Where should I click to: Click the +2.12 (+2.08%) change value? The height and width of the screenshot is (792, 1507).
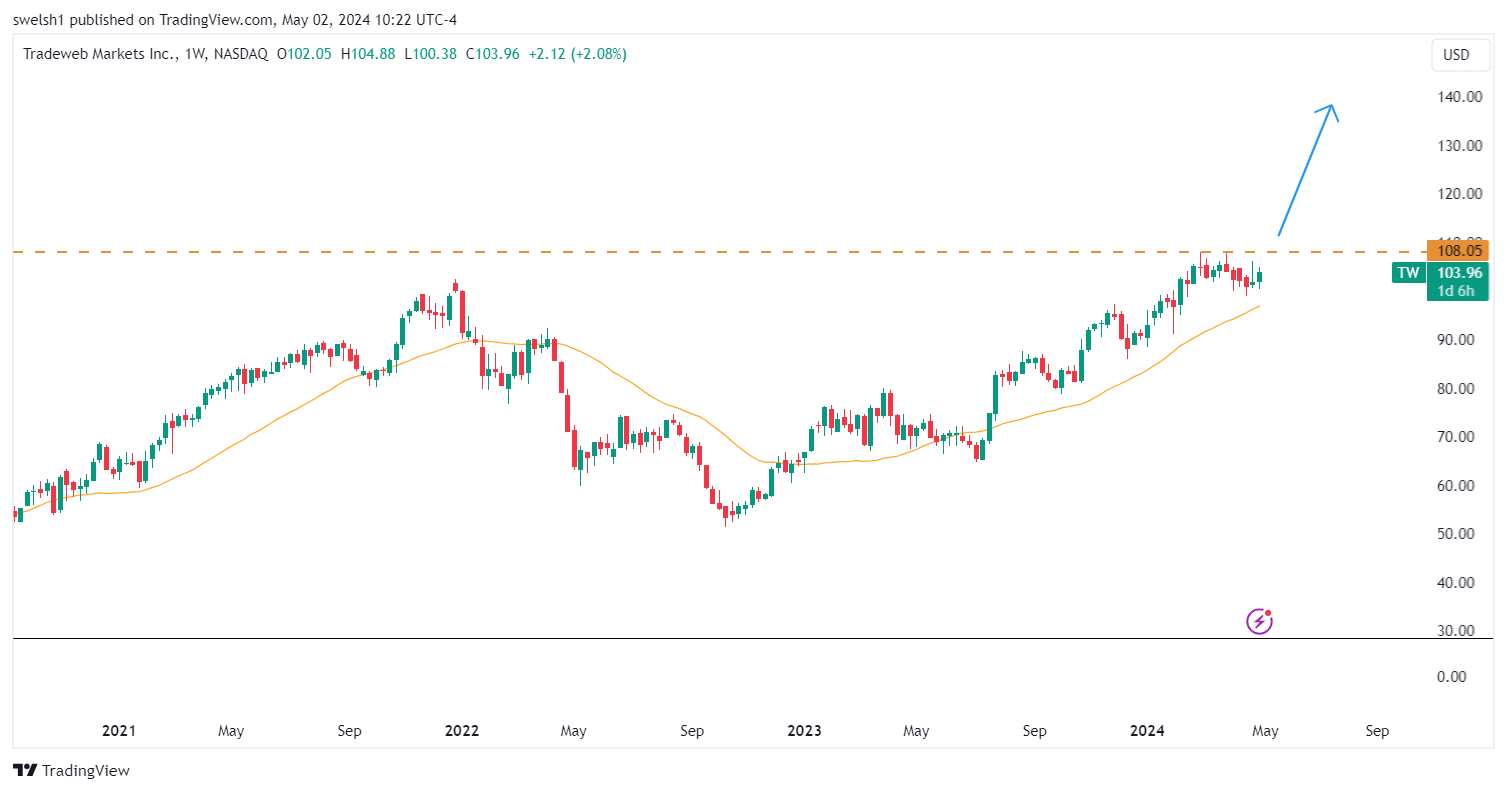[x=576, y=55]
